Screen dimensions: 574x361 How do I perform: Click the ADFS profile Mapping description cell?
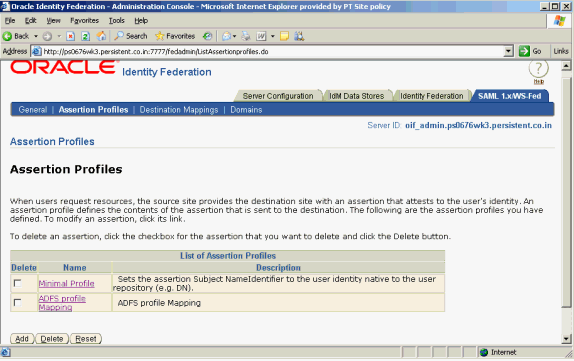coord(278,303)
